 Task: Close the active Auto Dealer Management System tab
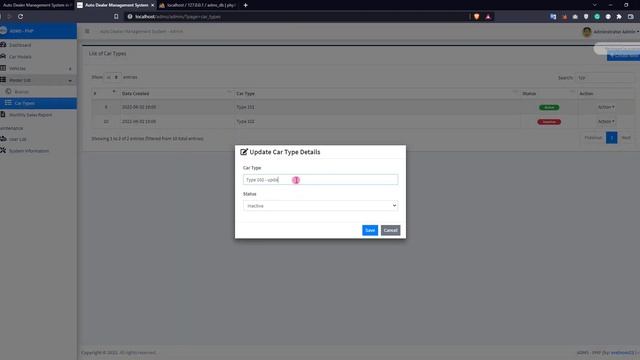[152, 5]
